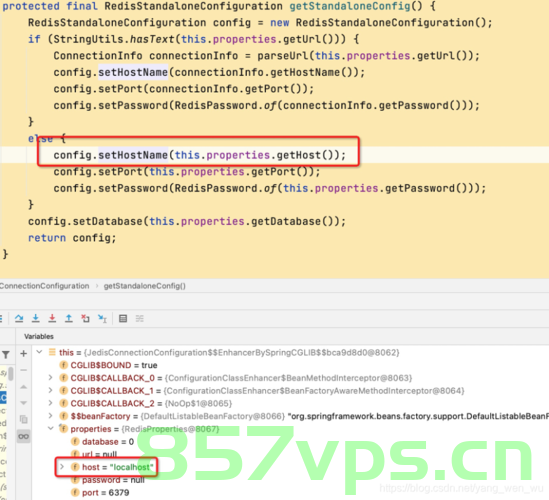This screenshot has width=549, height=500.
Task: Click the Drop Frame icon
Action: tap(85, 318)
